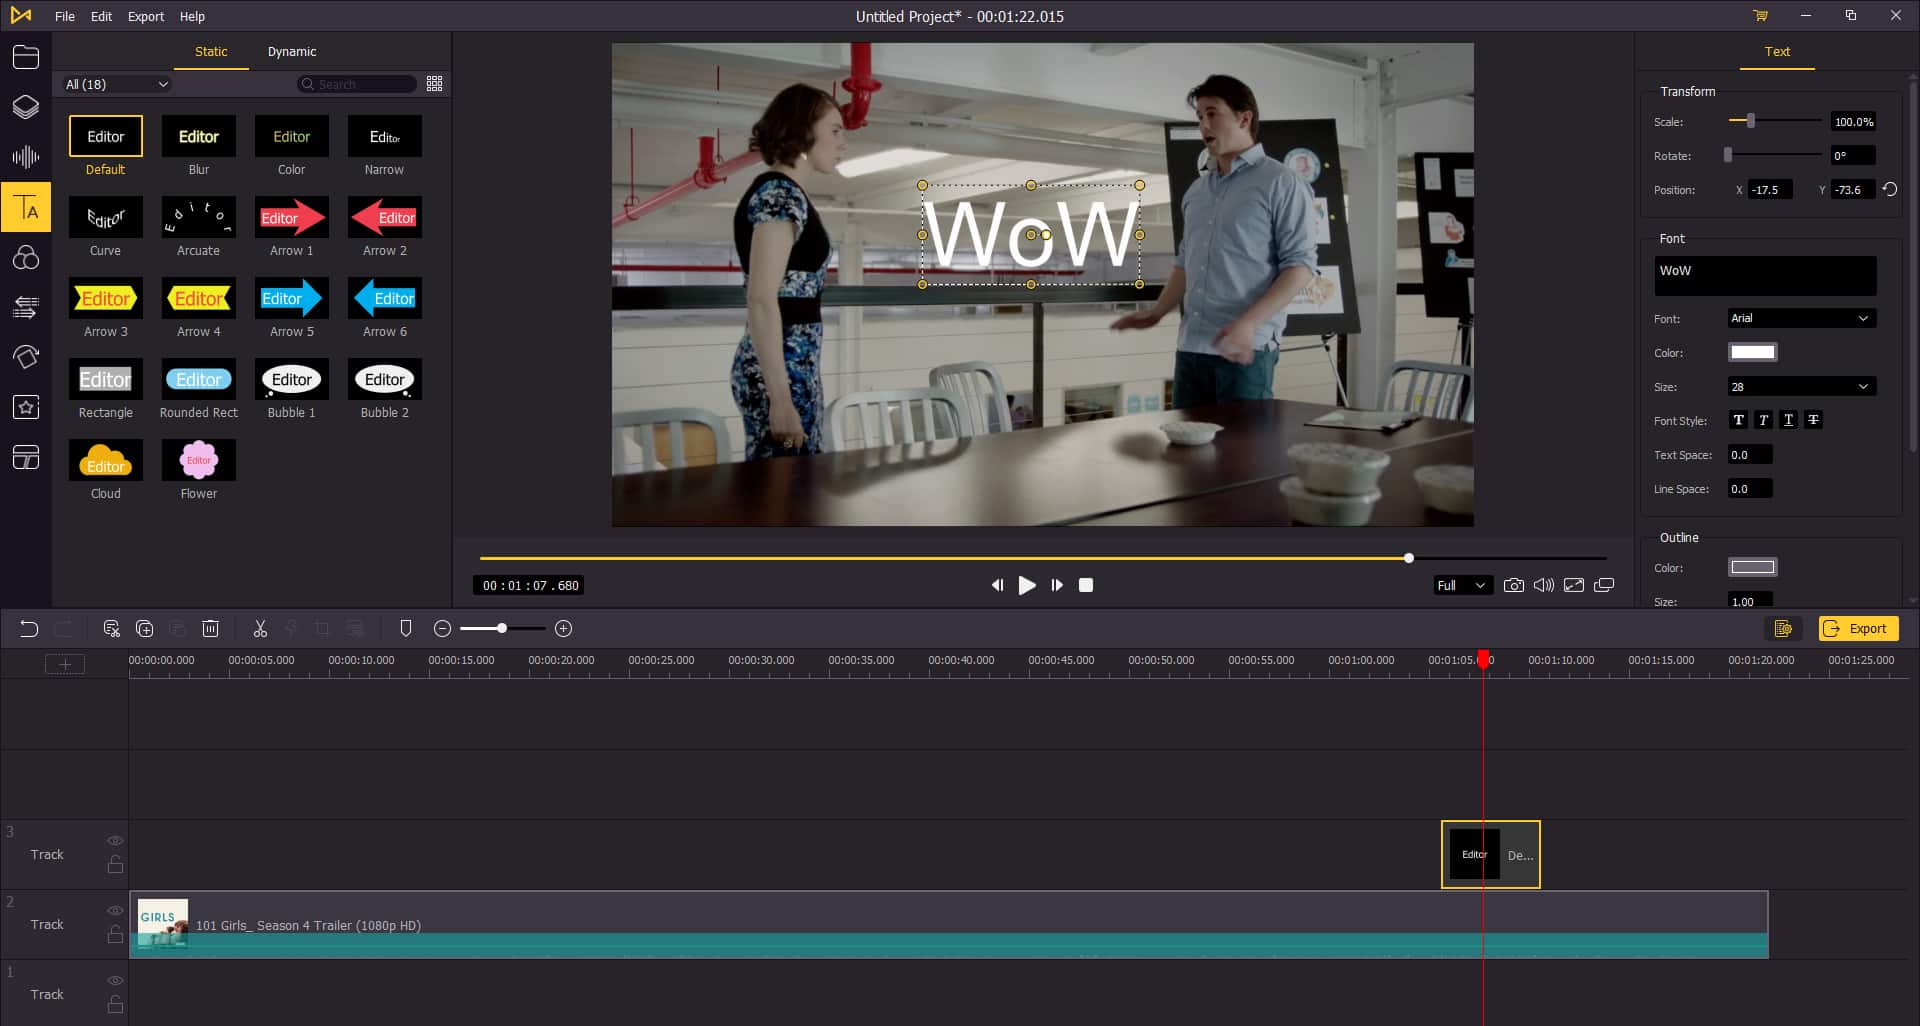
Task: Step forward one frame
Action: [1057, 585]
